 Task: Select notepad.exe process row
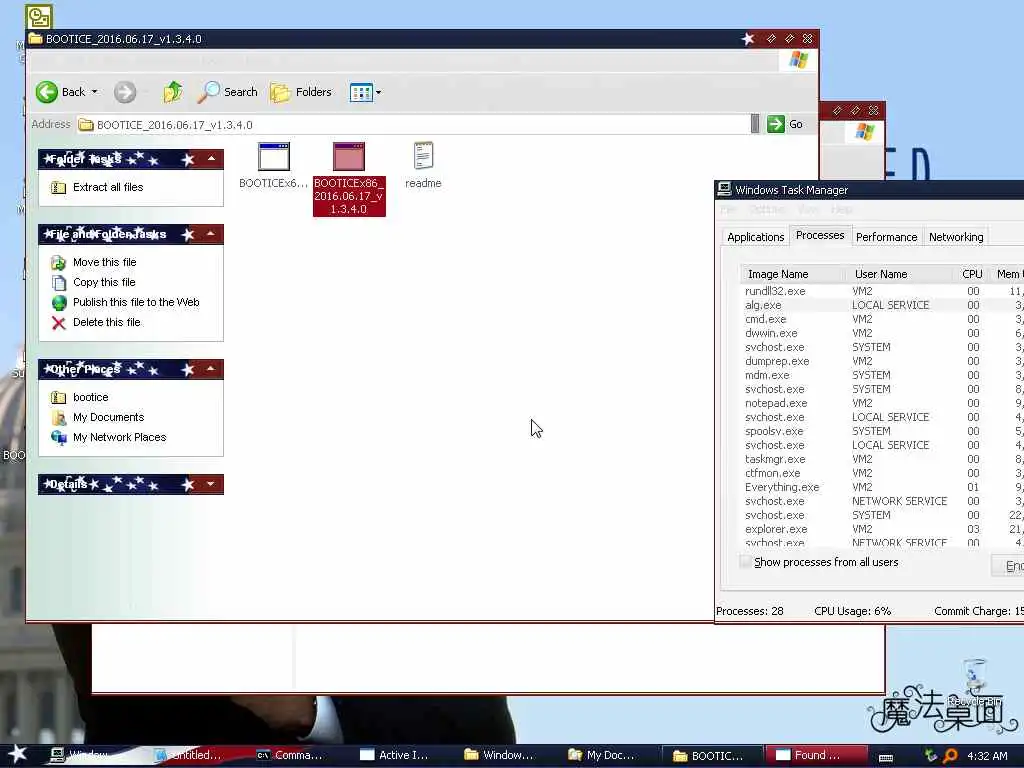click(x=882, y=403)
